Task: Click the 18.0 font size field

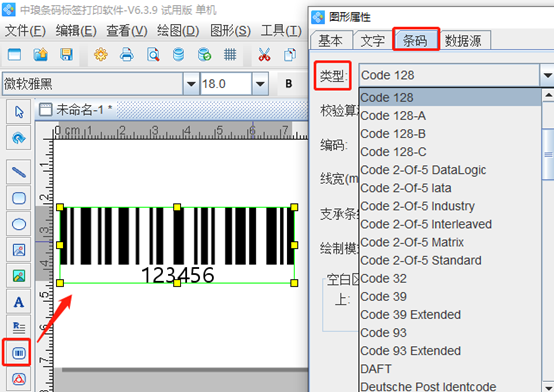Action: tap(226, 84)
